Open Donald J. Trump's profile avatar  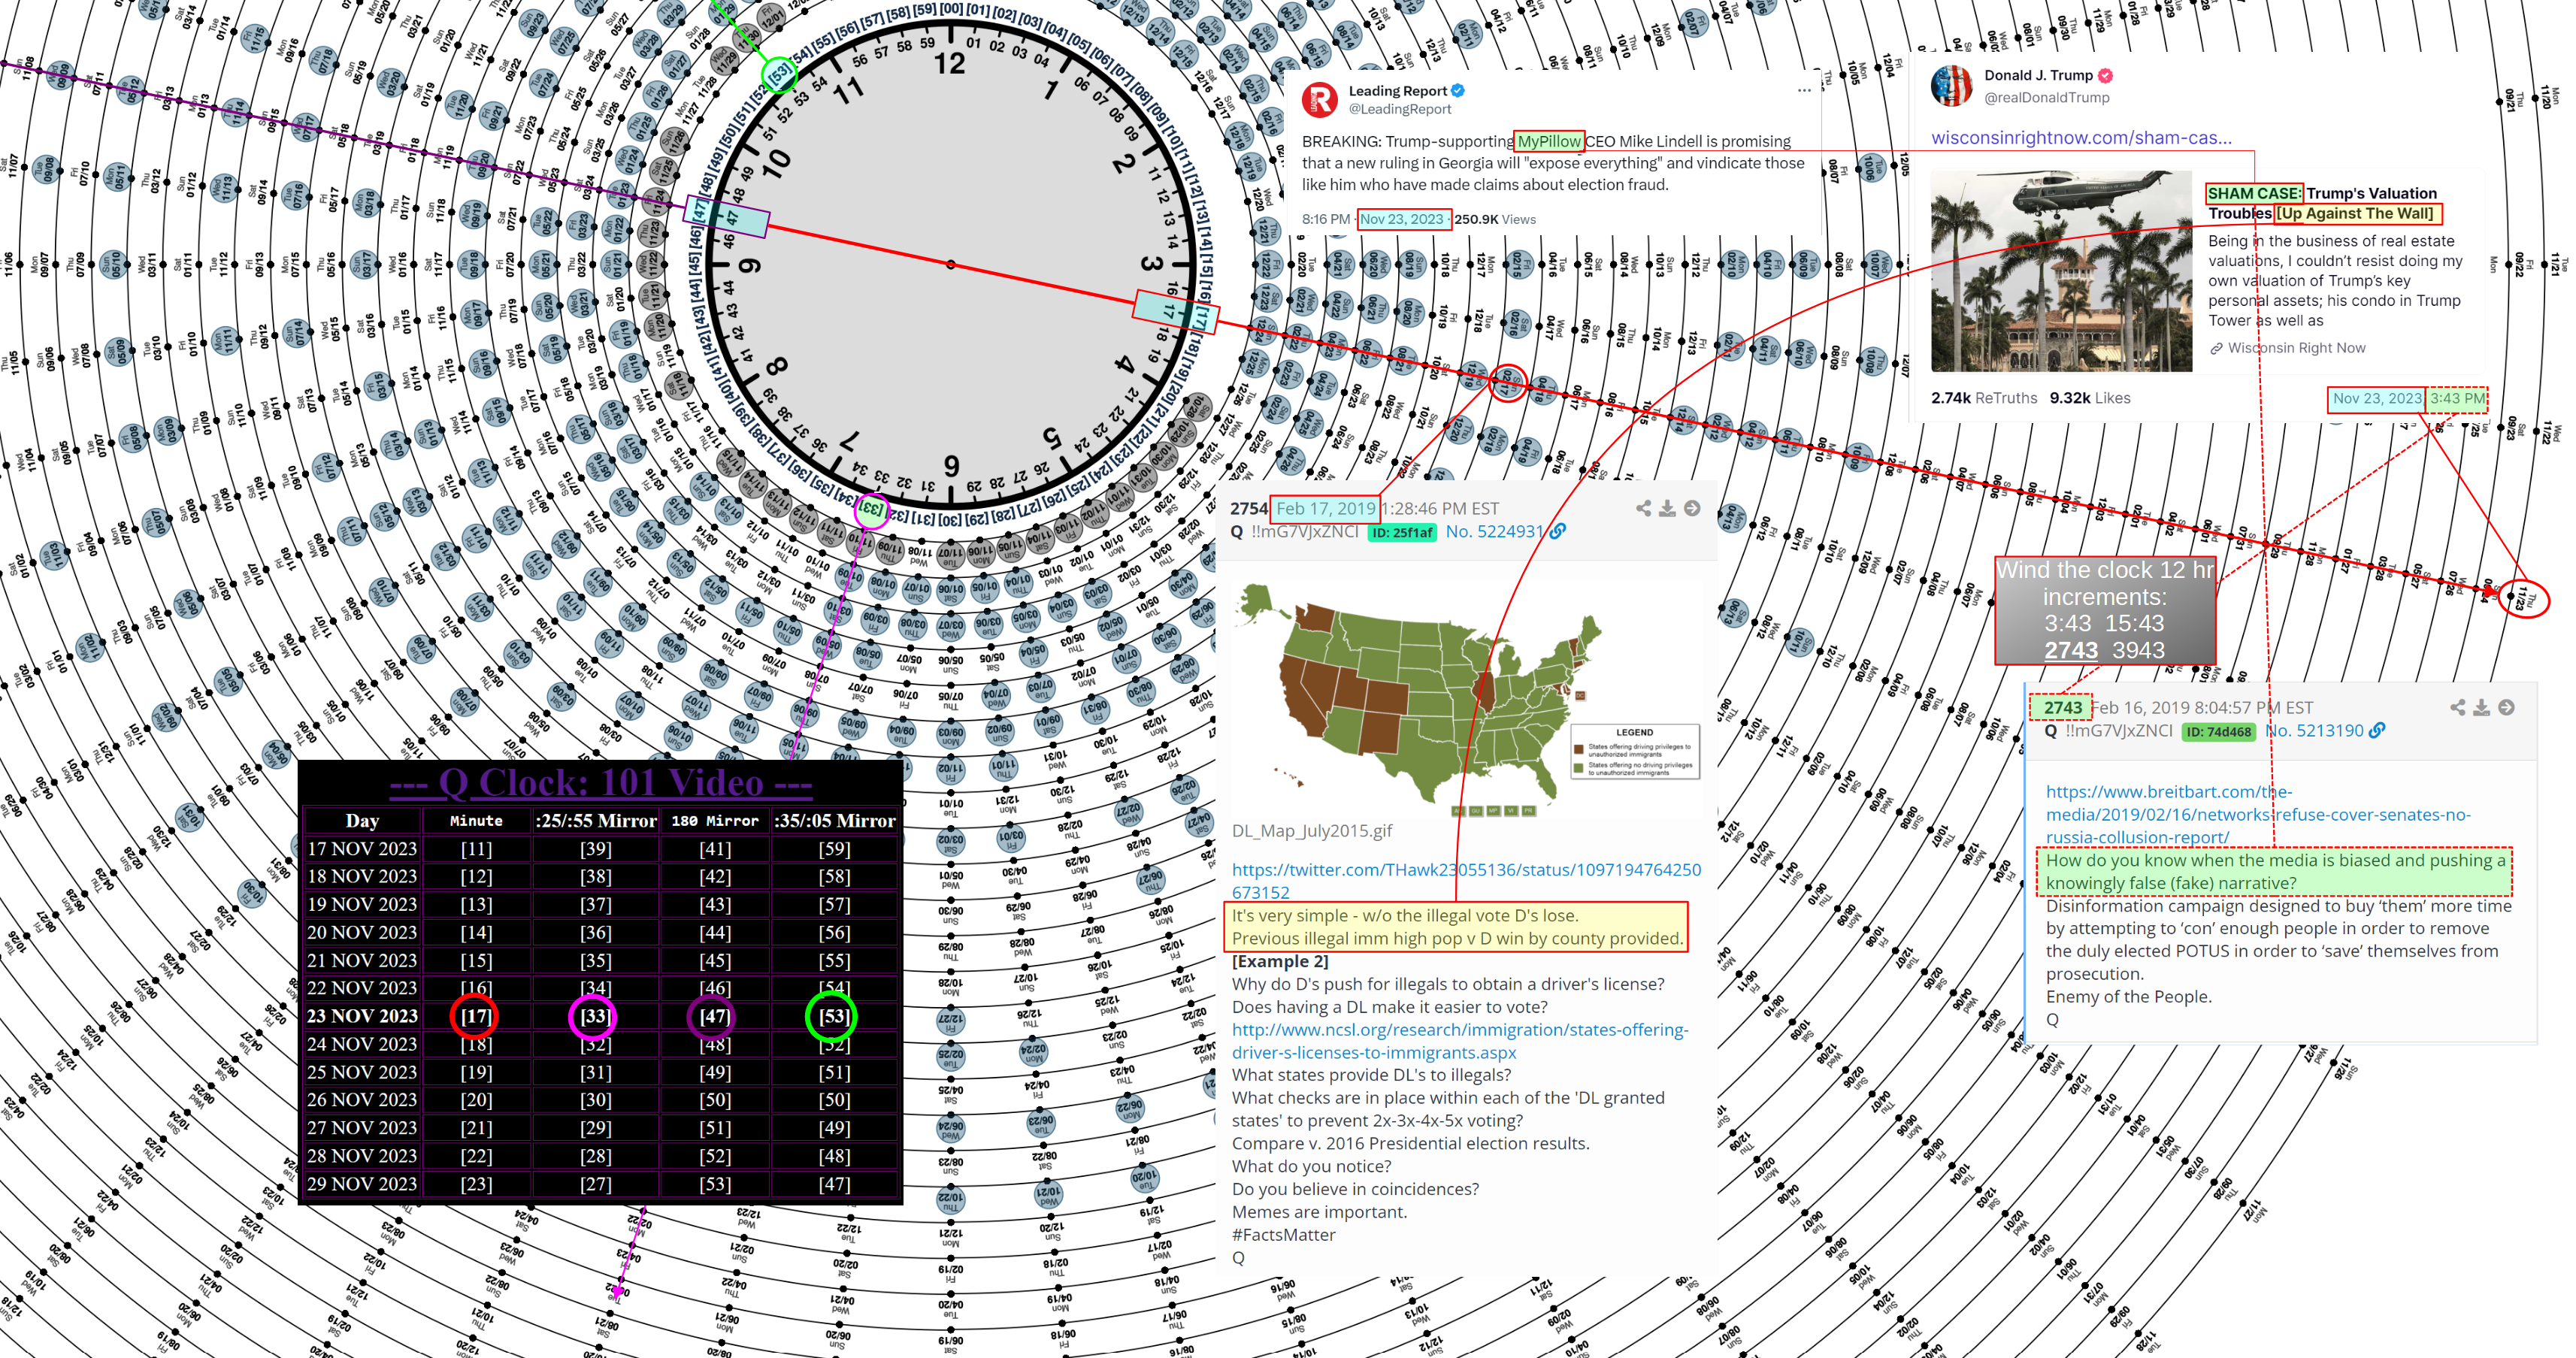click(1951, 85)
